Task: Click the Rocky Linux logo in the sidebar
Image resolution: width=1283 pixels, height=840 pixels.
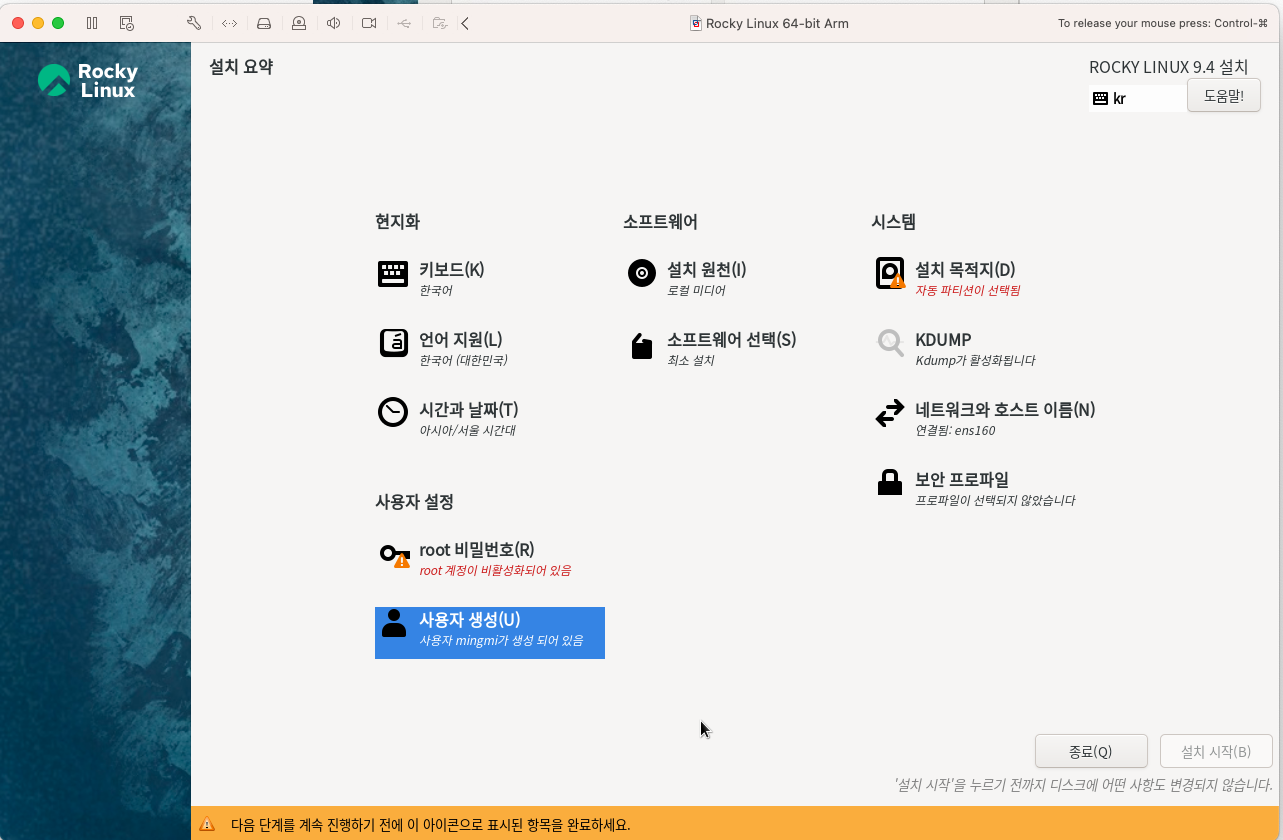Action: (88, 81)
